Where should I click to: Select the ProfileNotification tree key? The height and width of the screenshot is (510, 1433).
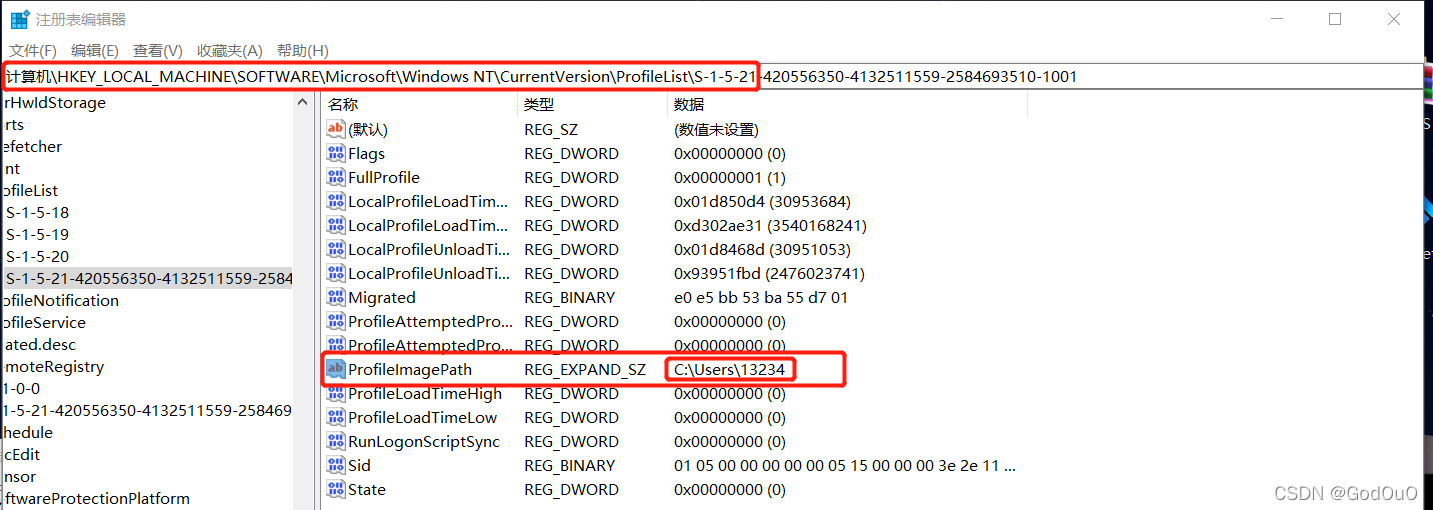(60, 300)
